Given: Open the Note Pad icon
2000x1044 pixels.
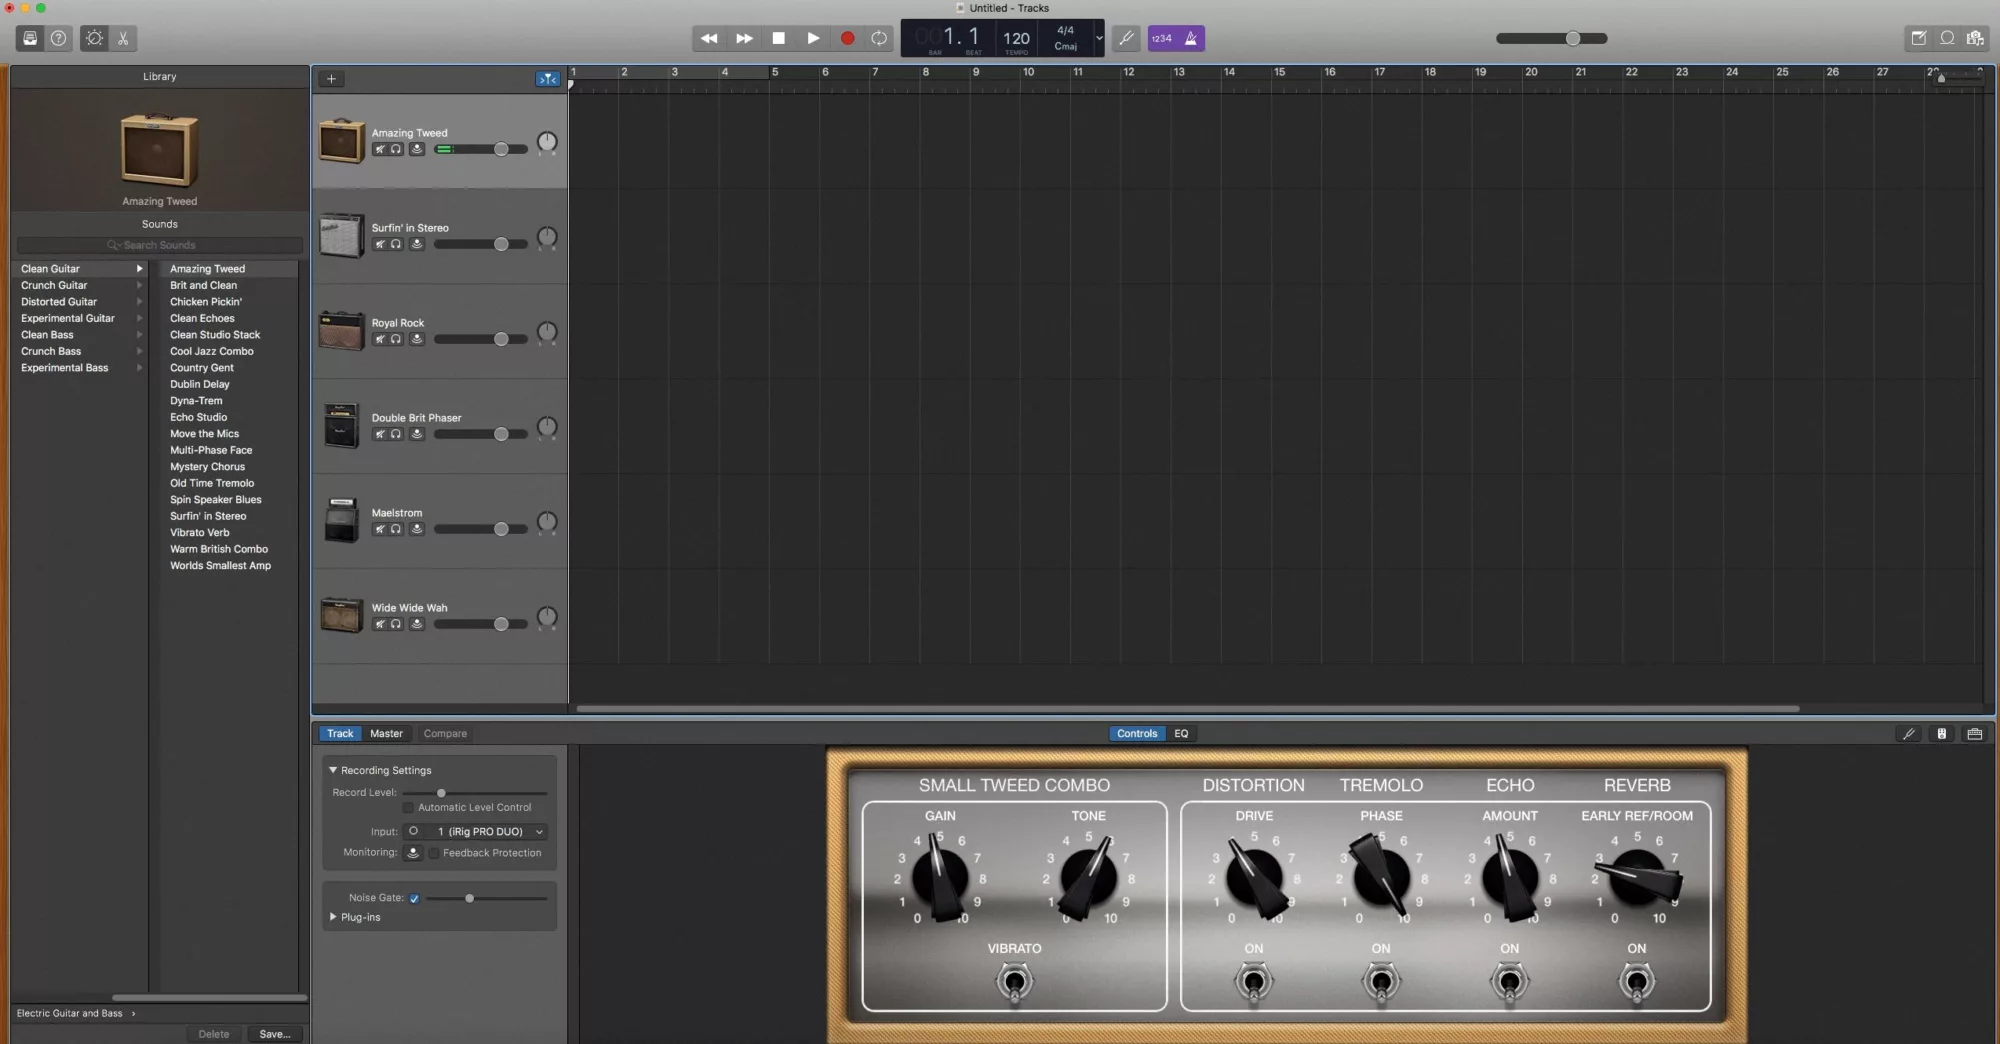Looking at the screenshot, I should pos(1919,38).
